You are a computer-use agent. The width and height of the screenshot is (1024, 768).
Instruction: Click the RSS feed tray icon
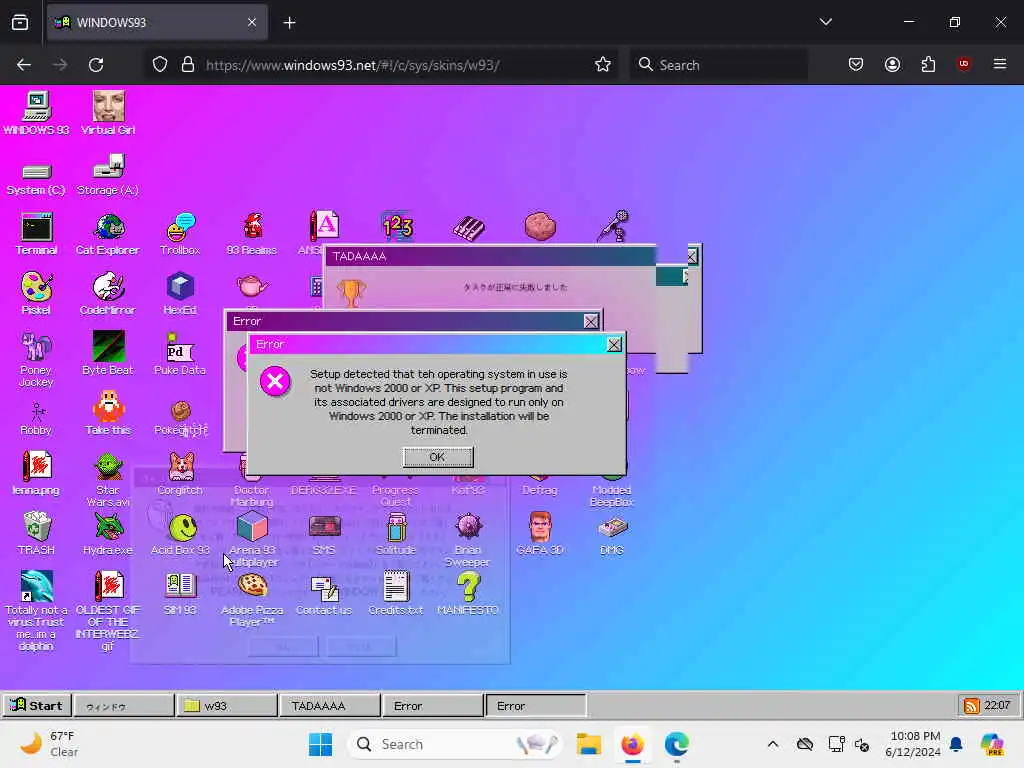pyautogui.click(x=972, y=706)
